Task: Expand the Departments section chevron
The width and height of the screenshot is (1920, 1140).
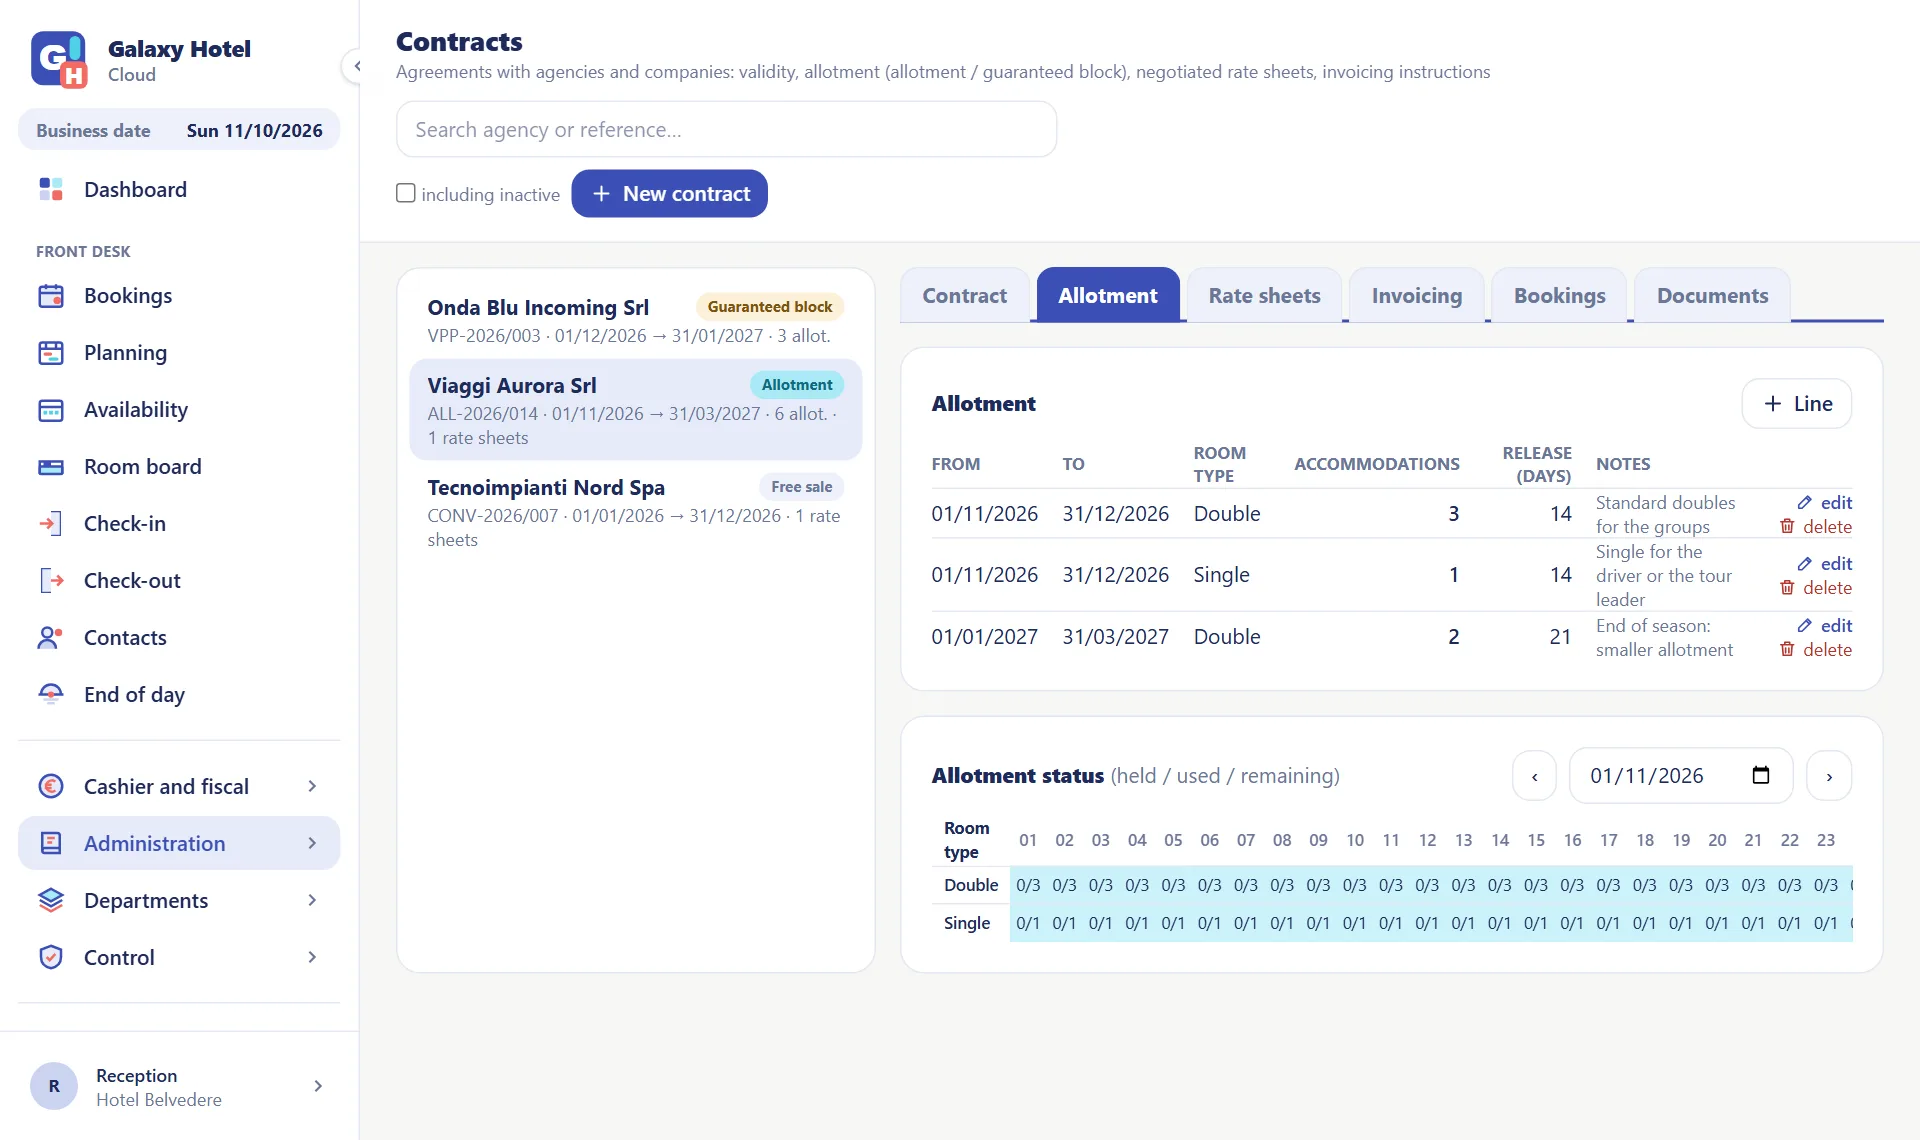Action: click(312, 901)
